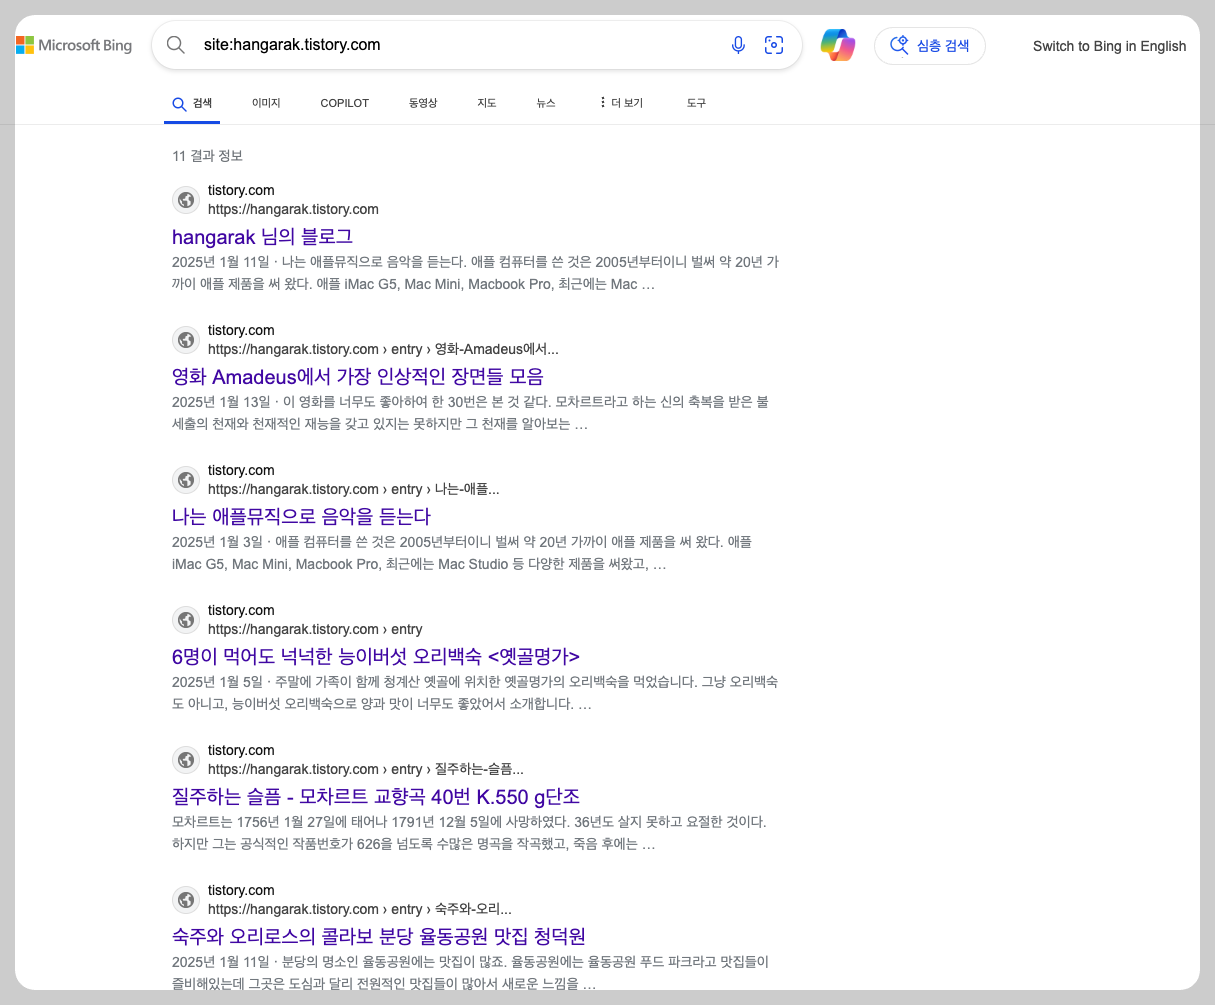Viewport: 1215px width, 1005px height.
Task: Click globe icon beside 질주하는 슬픔 result
Action: pos(186,760)
